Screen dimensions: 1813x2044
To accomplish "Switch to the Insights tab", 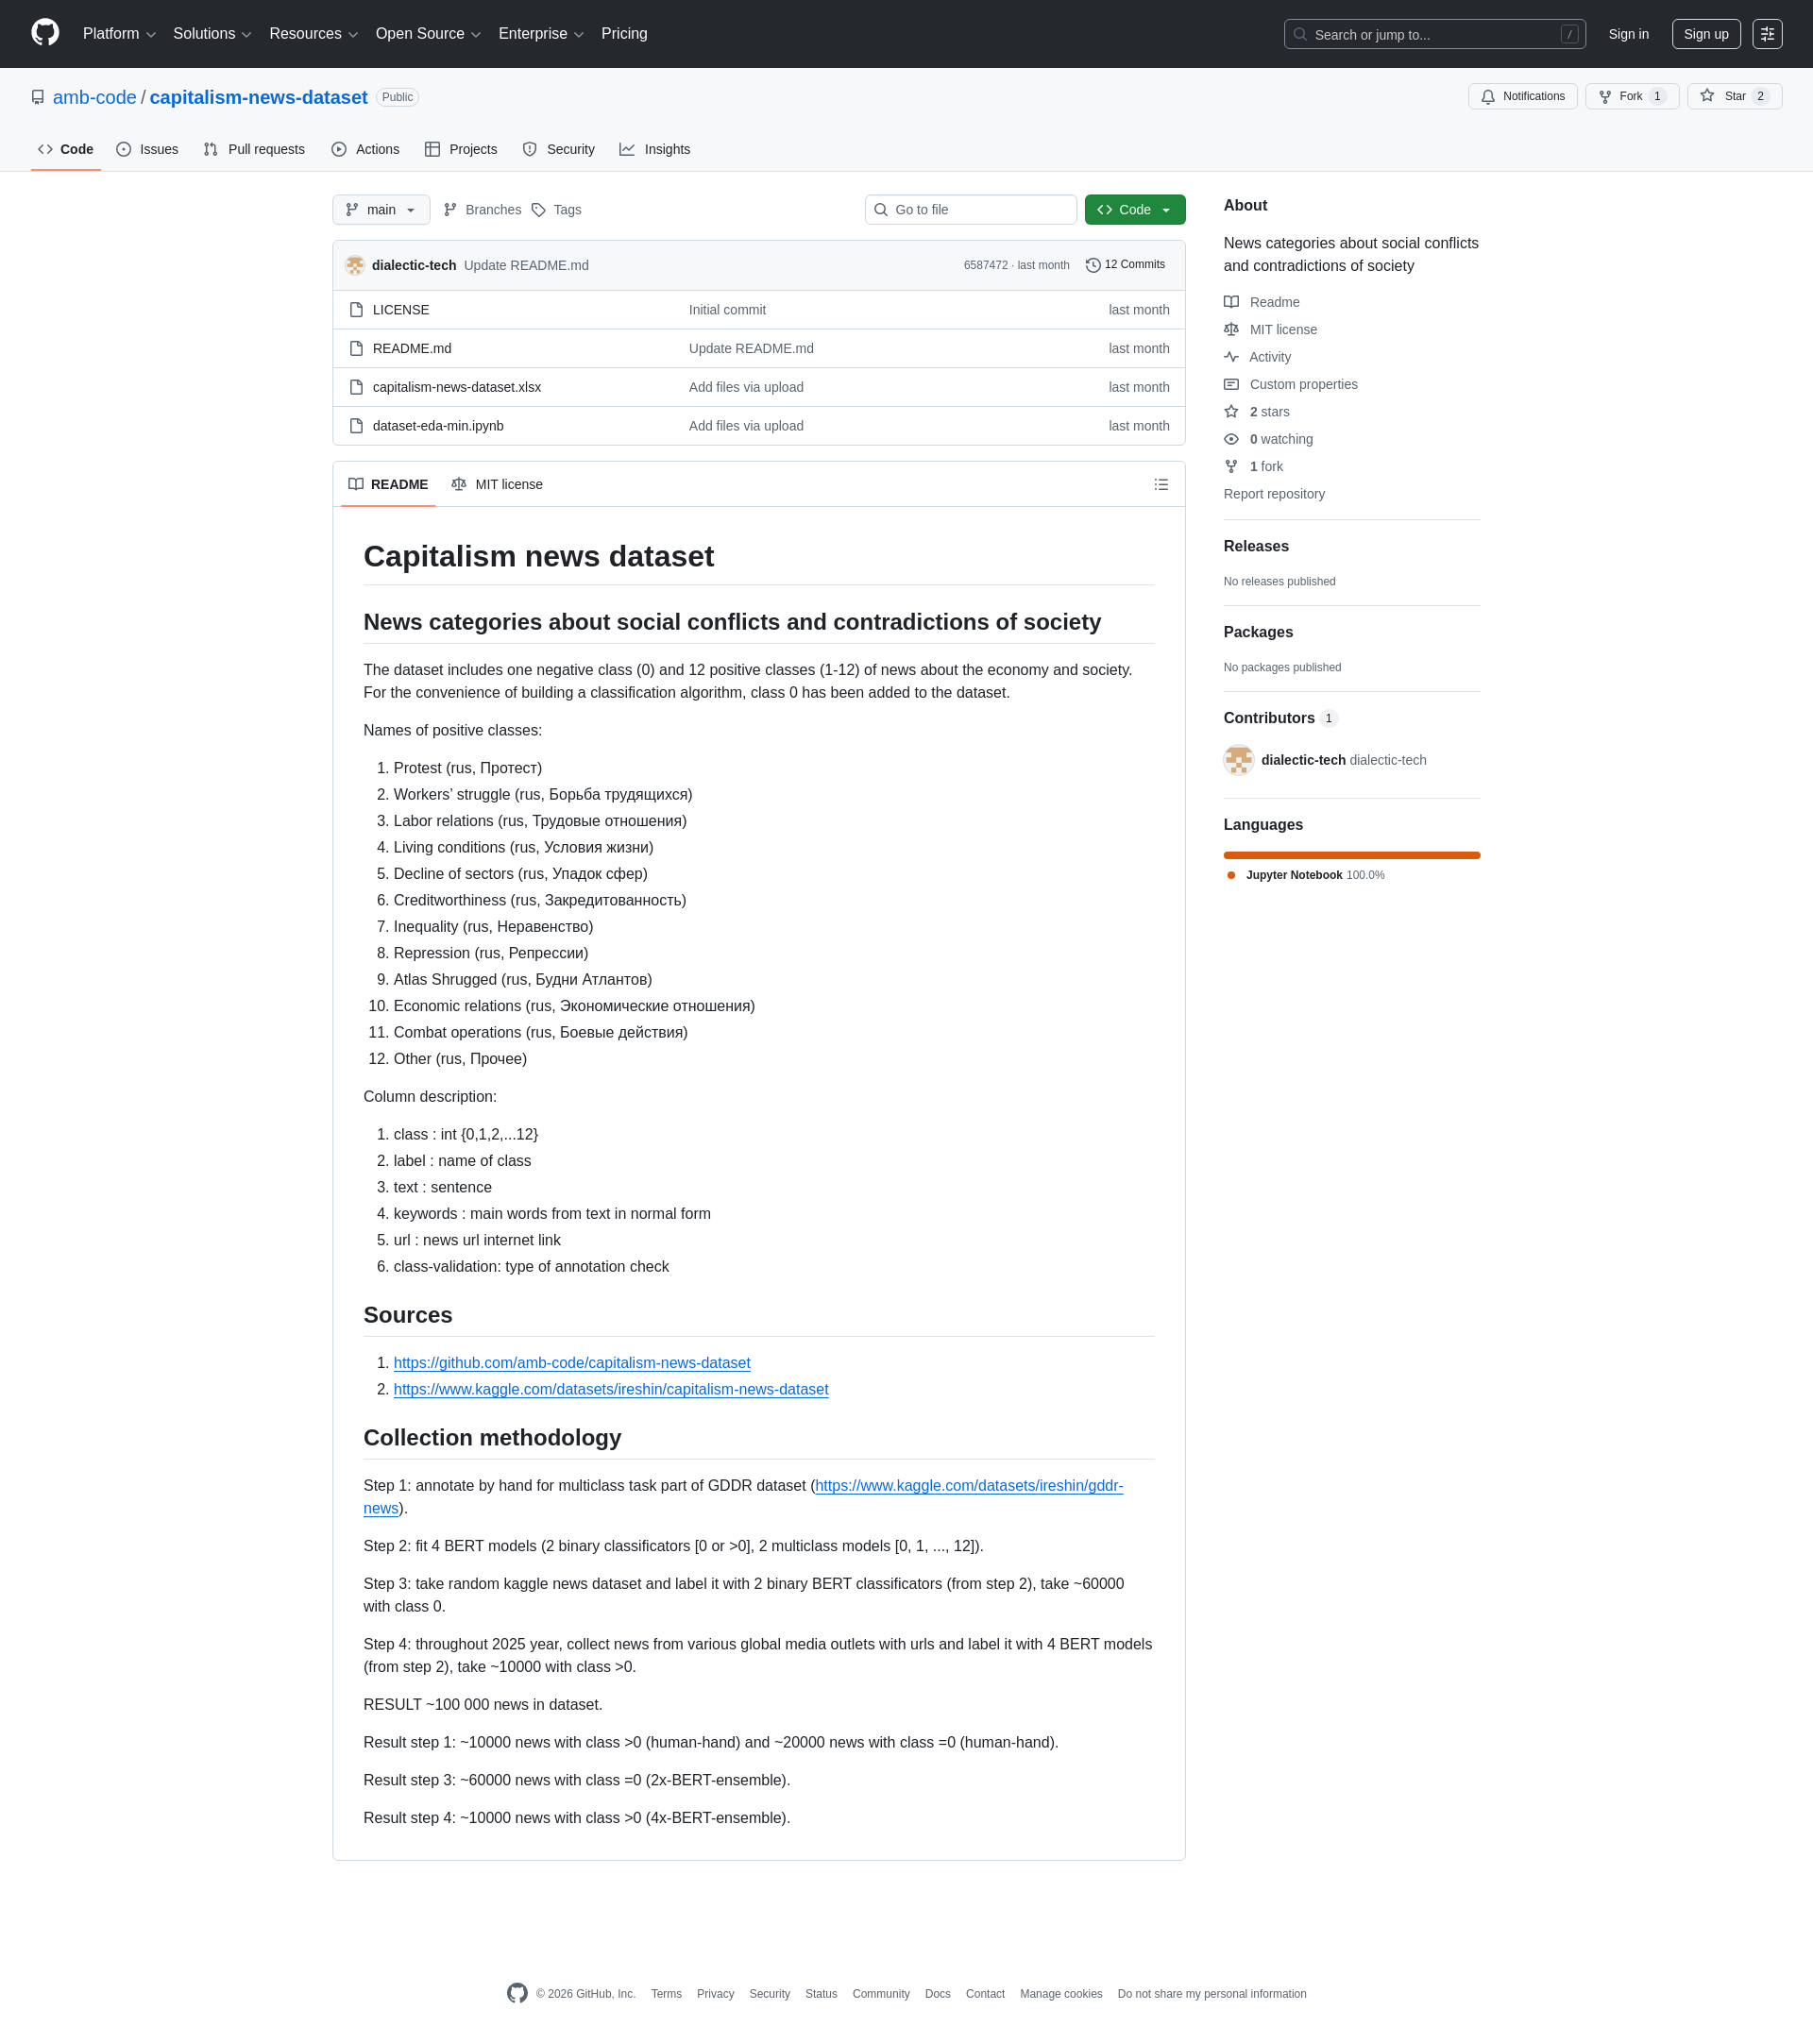I will [x=655, y=149].
